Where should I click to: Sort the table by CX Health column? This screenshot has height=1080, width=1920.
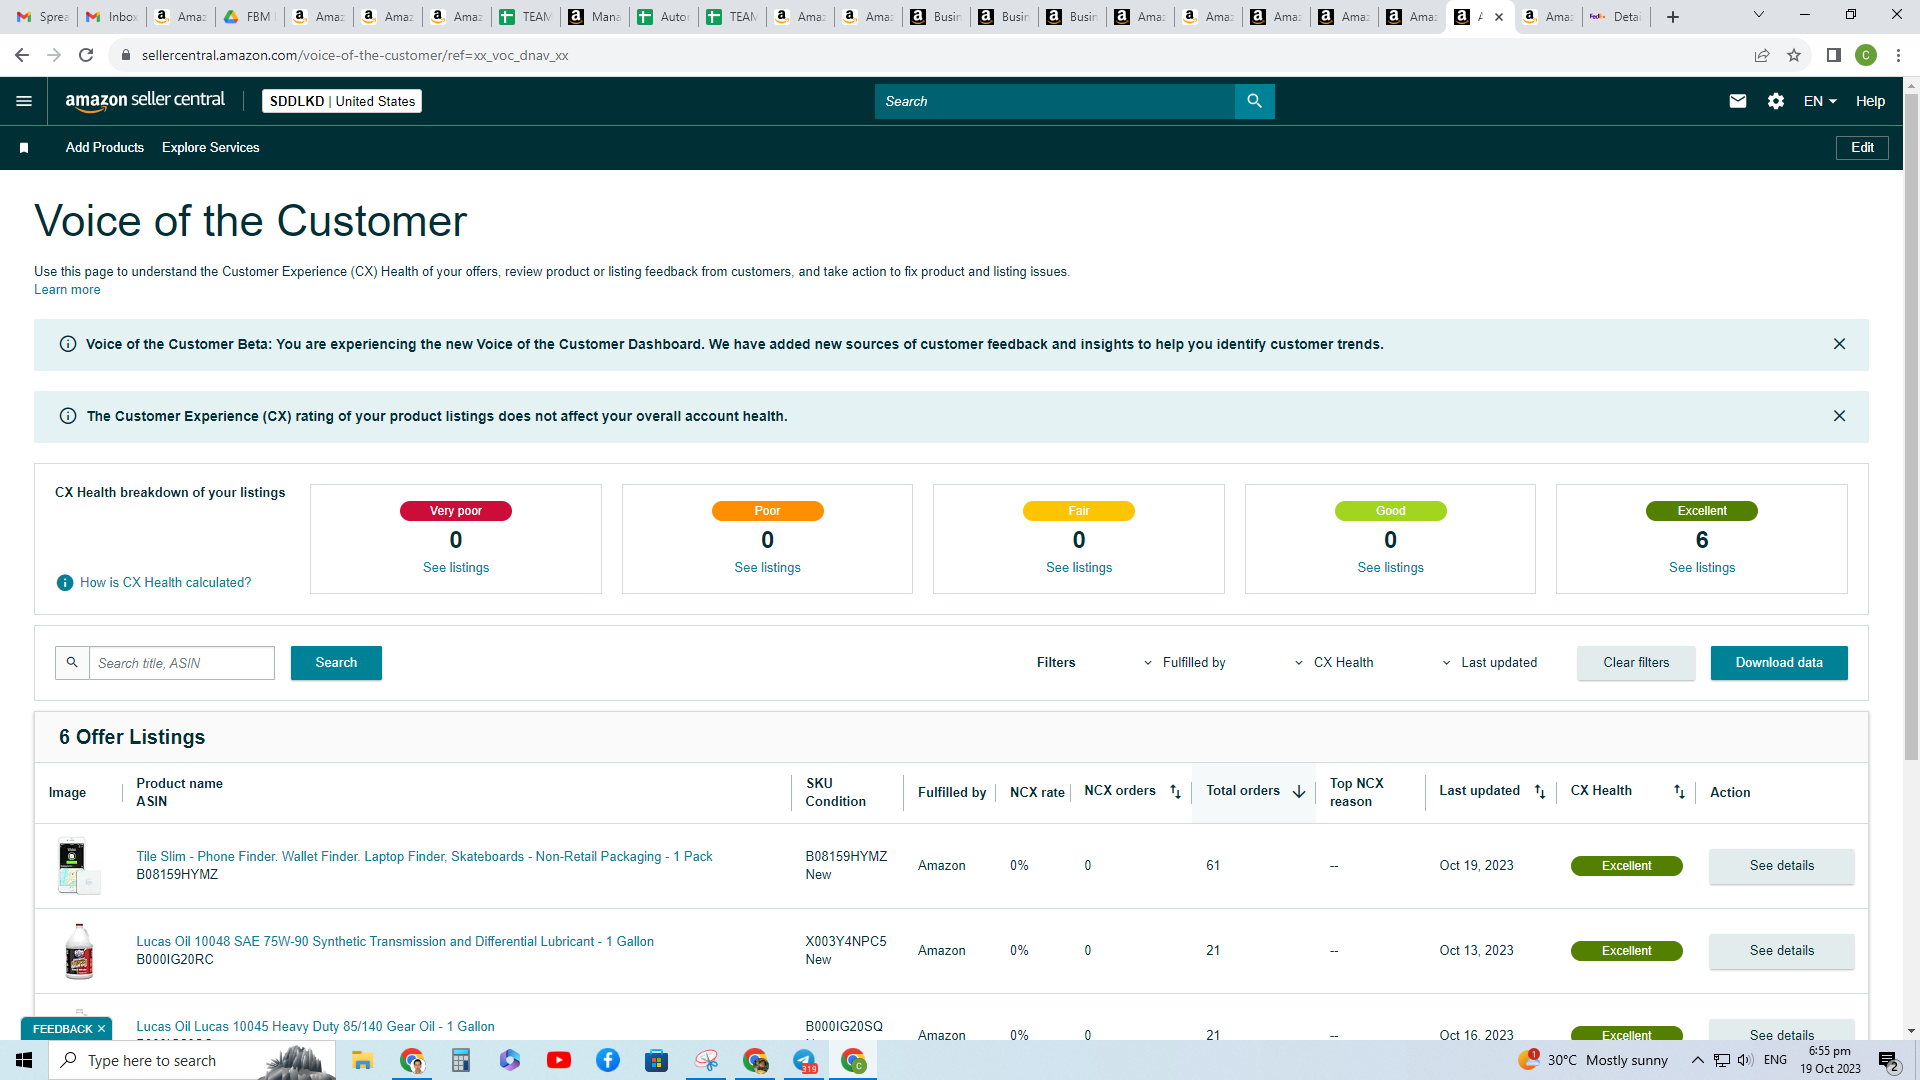pyautogui.click(x=1679, y=792)
